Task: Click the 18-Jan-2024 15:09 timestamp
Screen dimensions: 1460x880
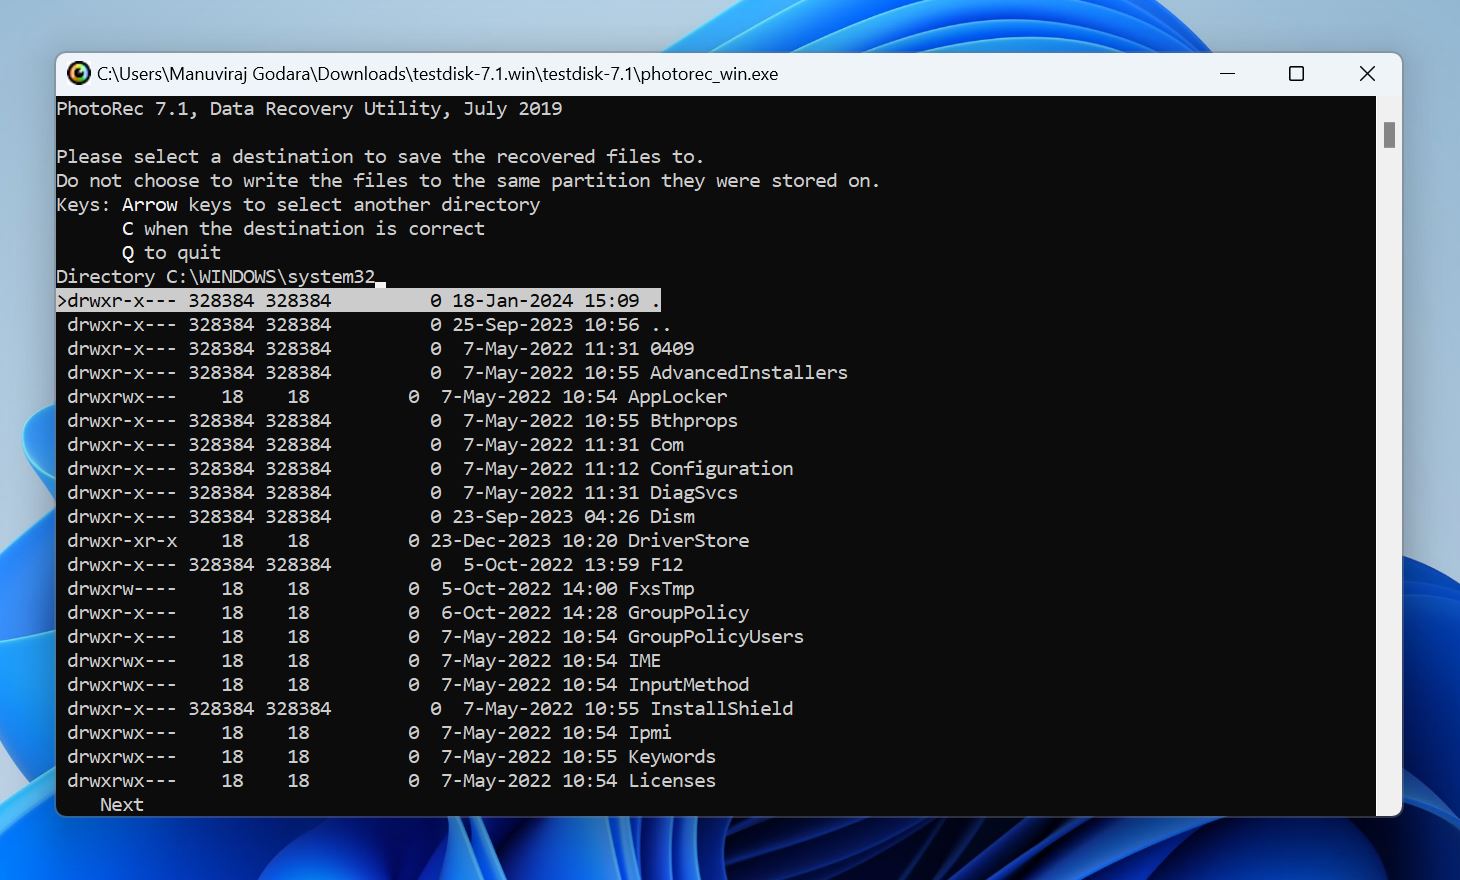Action: point(545,300)
